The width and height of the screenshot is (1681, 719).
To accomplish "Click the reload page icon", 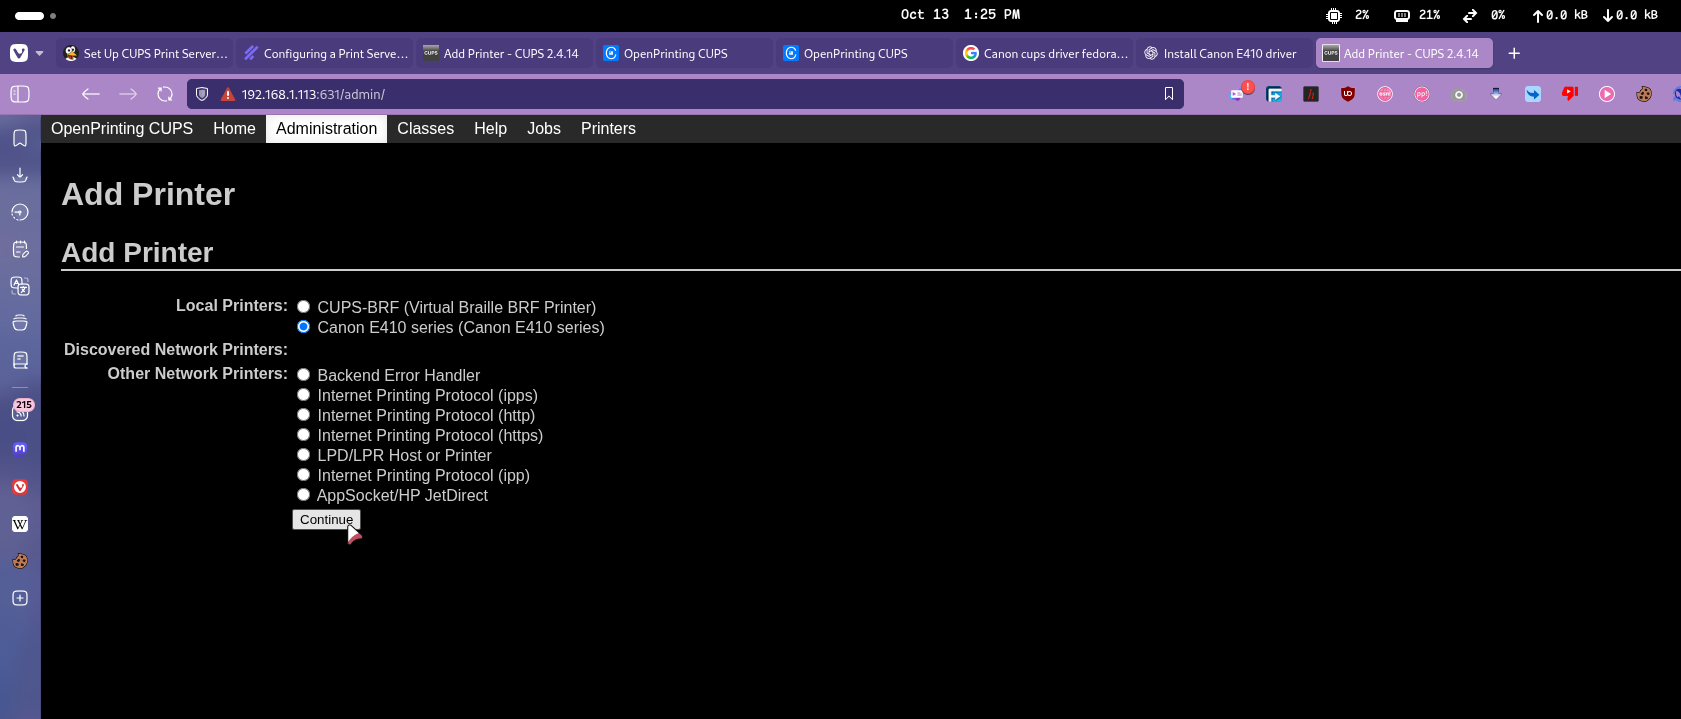I will (x=165, y=94).
